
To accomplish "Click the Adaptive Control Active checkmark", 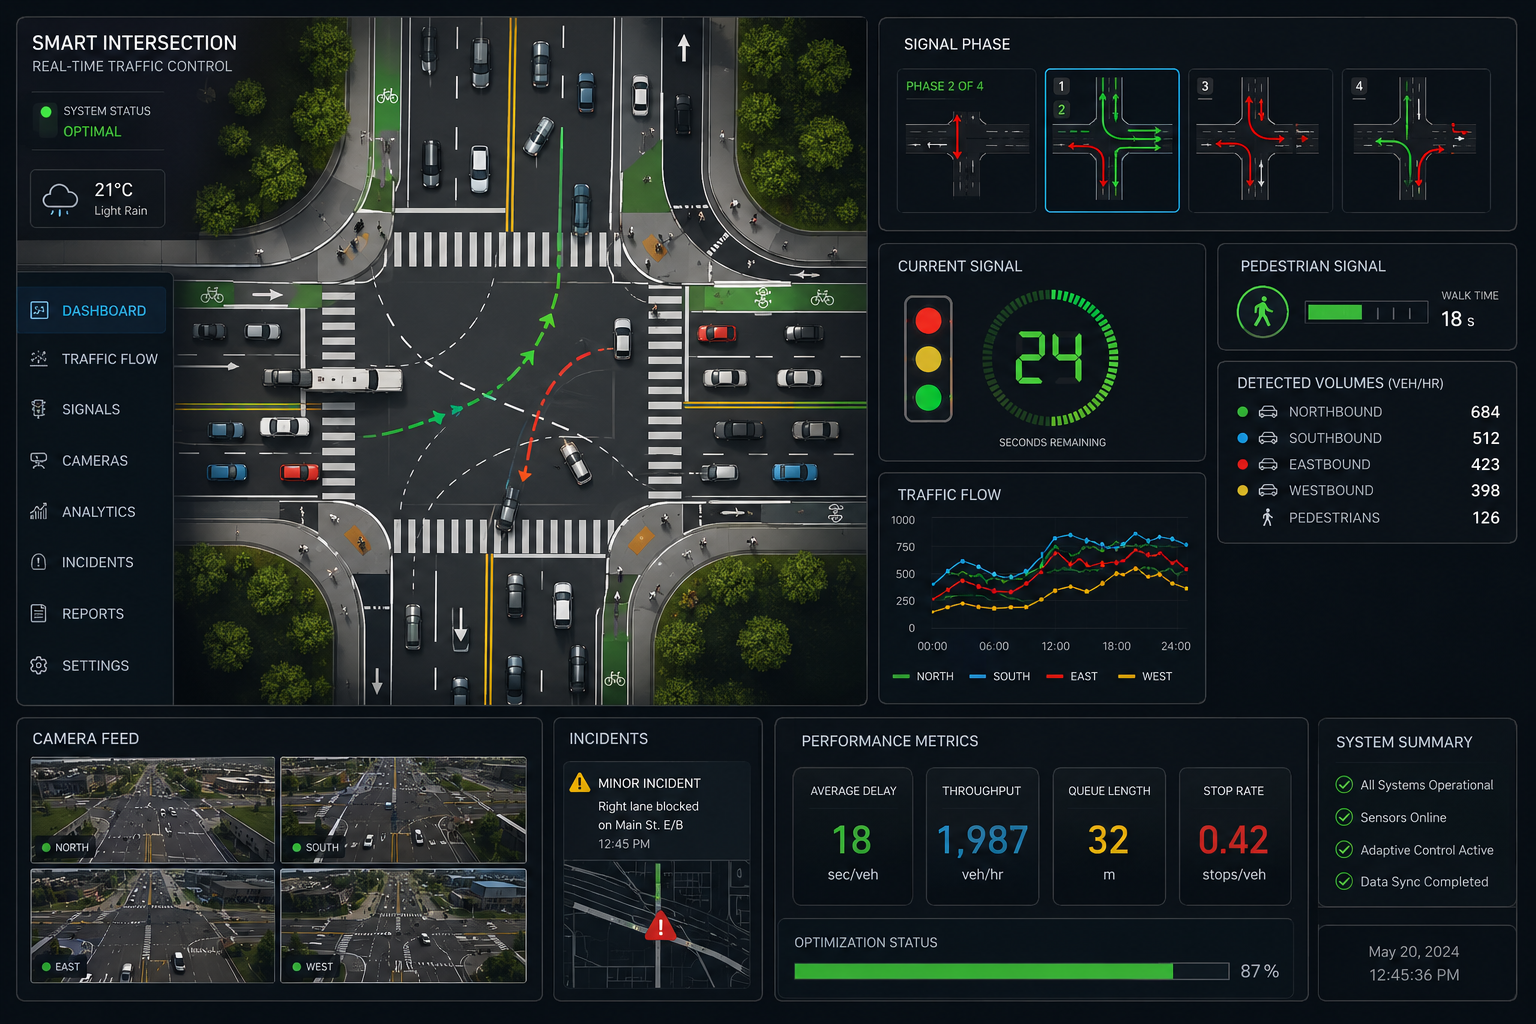I will 1344,850.
